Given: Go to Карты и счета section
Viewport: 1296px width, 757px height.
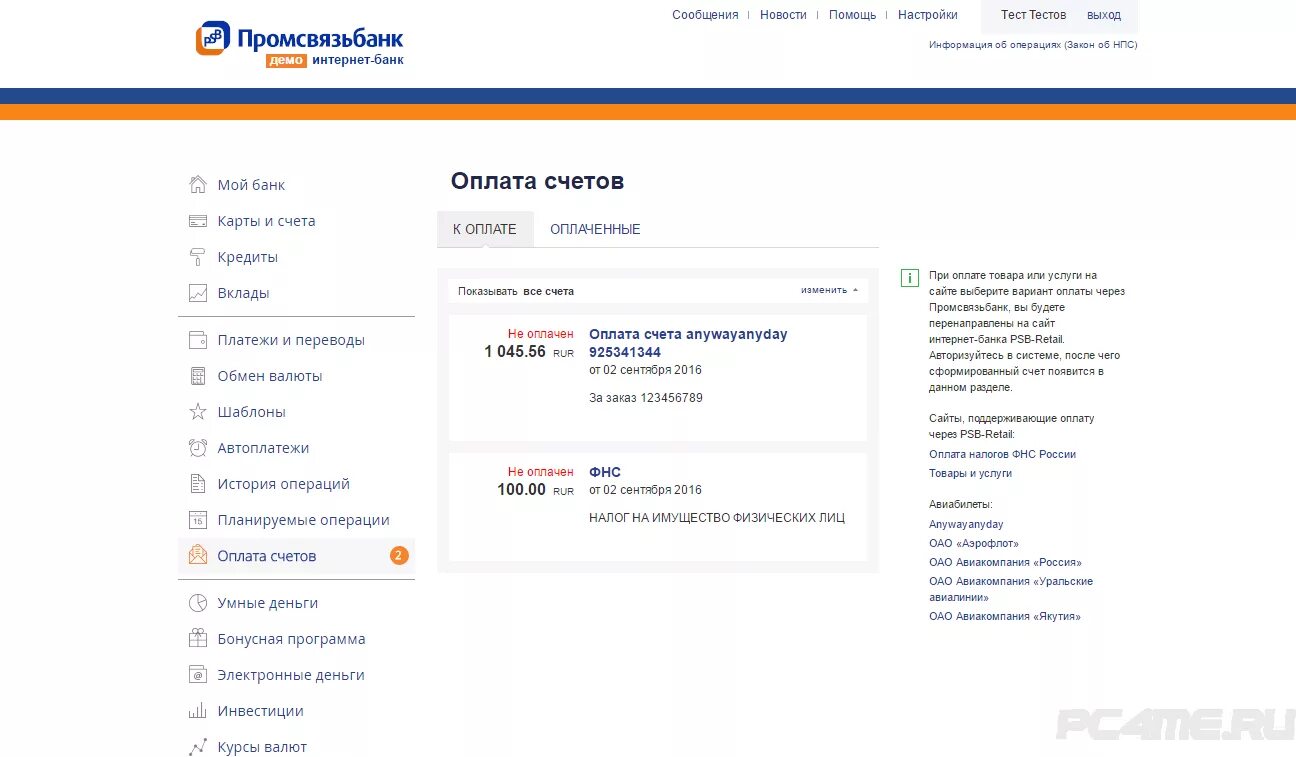Looking at the screenshot, I should coord(266,221).
